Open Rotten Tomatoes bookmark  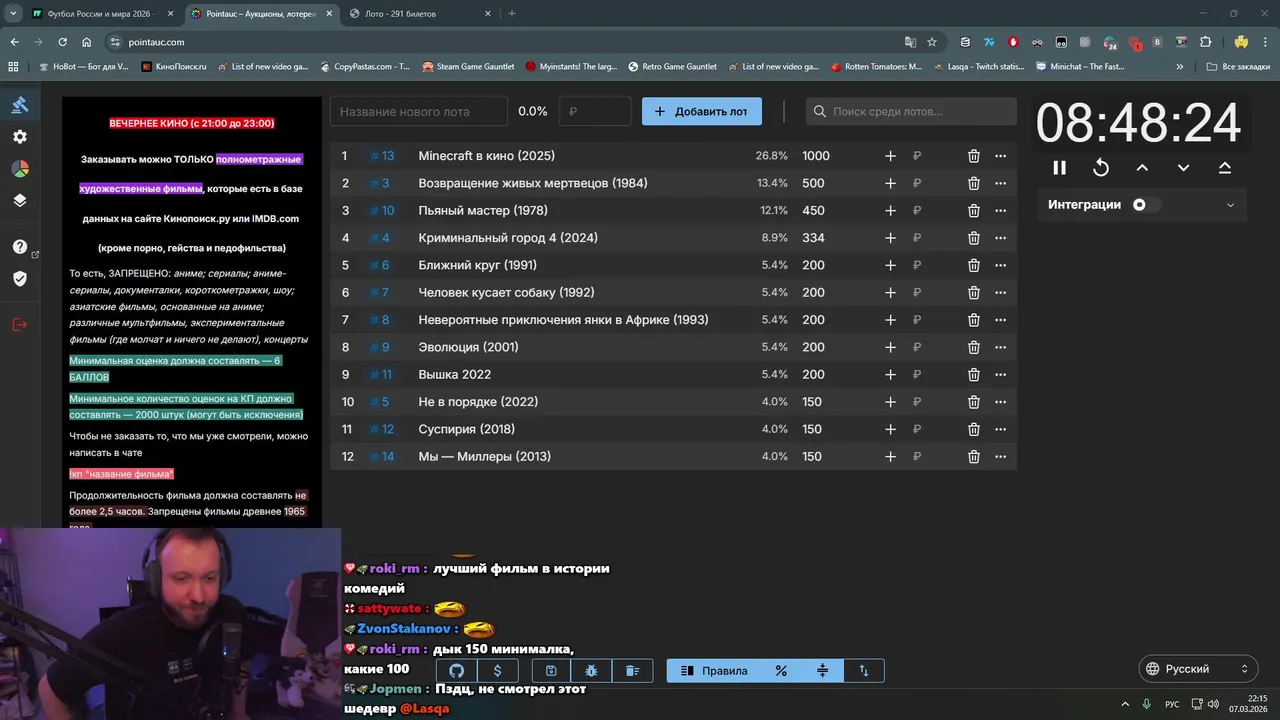coord(876,67)
